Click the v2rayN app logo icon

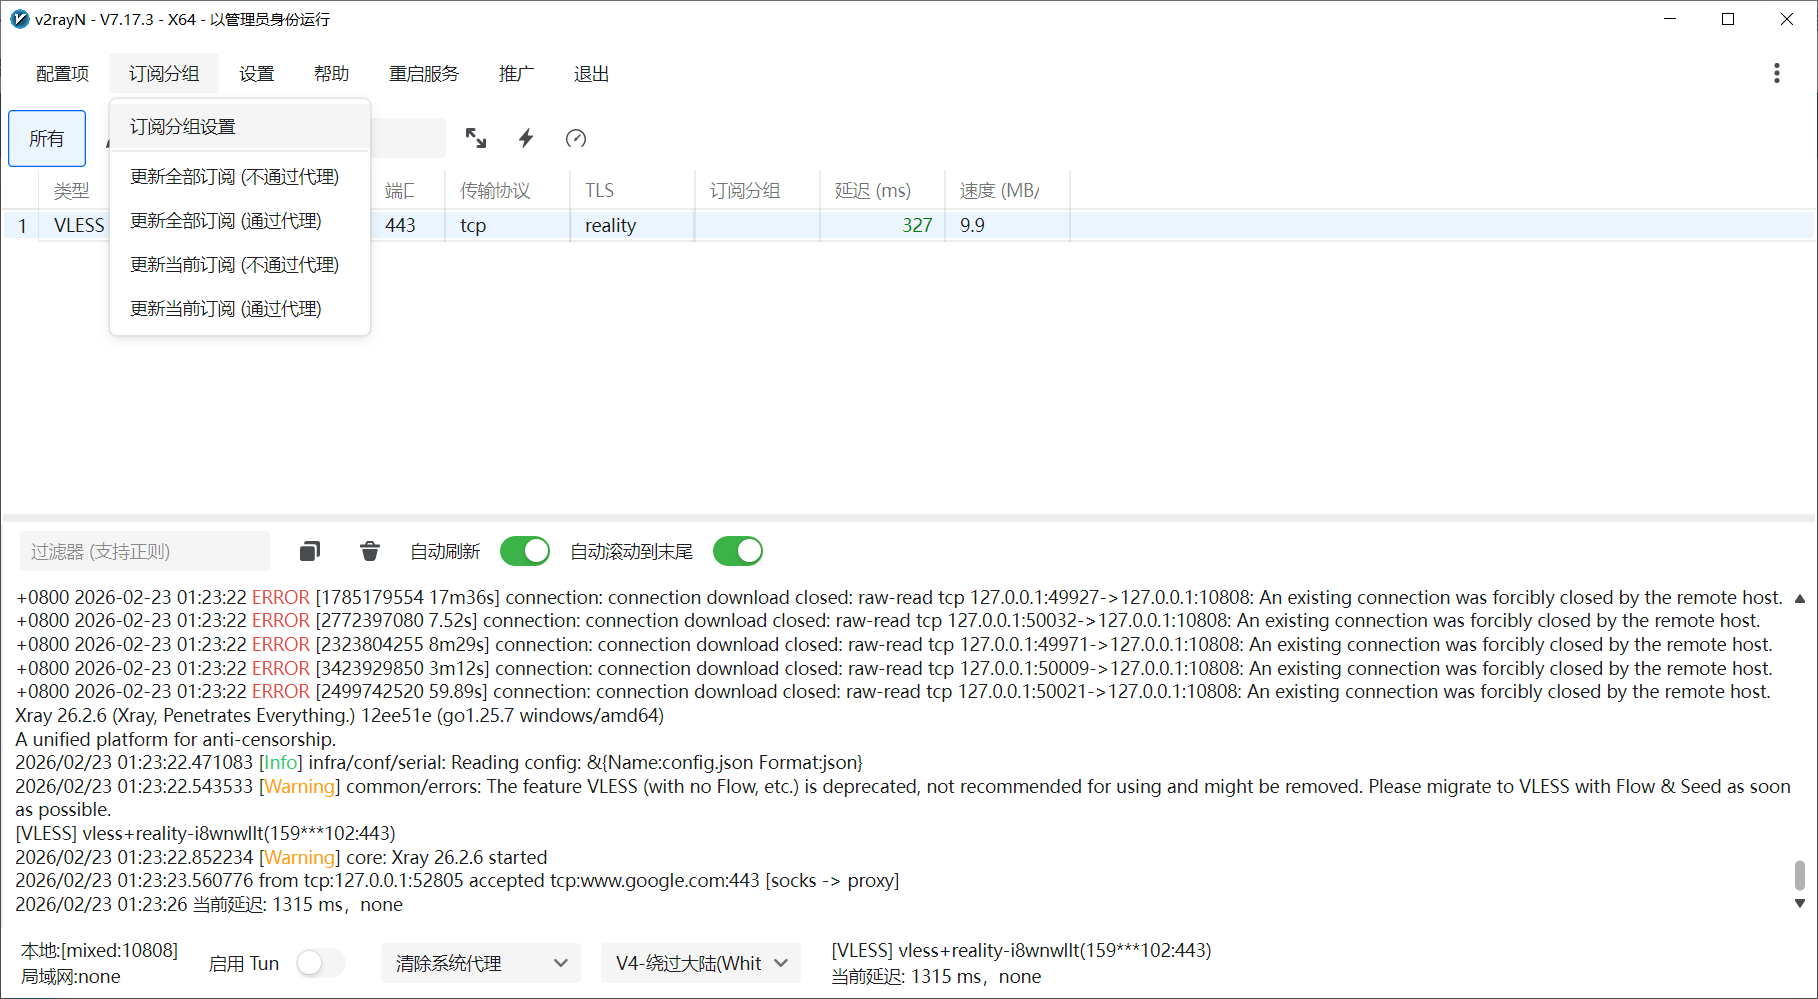(x=19, y=19)
